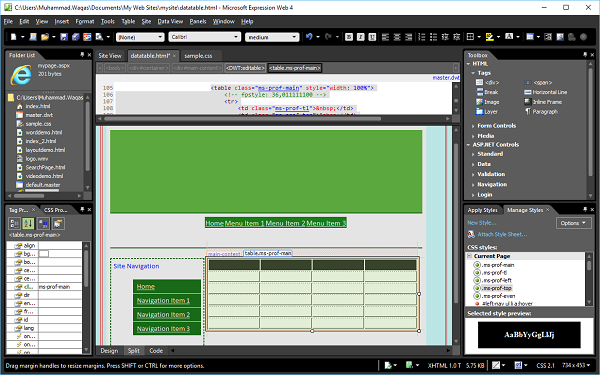Click the Horizontal Line tag in Toolbox

[546, 92]
